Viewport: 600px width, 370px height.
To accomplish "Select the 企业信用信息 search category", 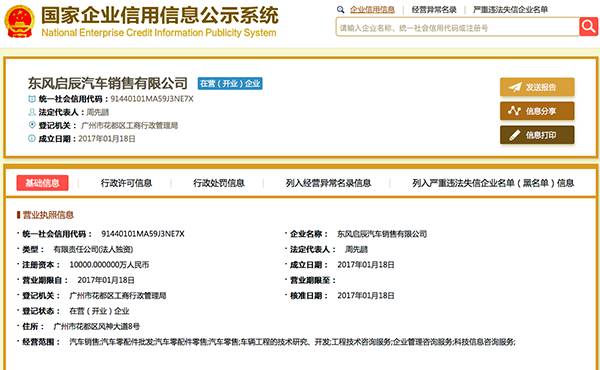I will point(372,10).
